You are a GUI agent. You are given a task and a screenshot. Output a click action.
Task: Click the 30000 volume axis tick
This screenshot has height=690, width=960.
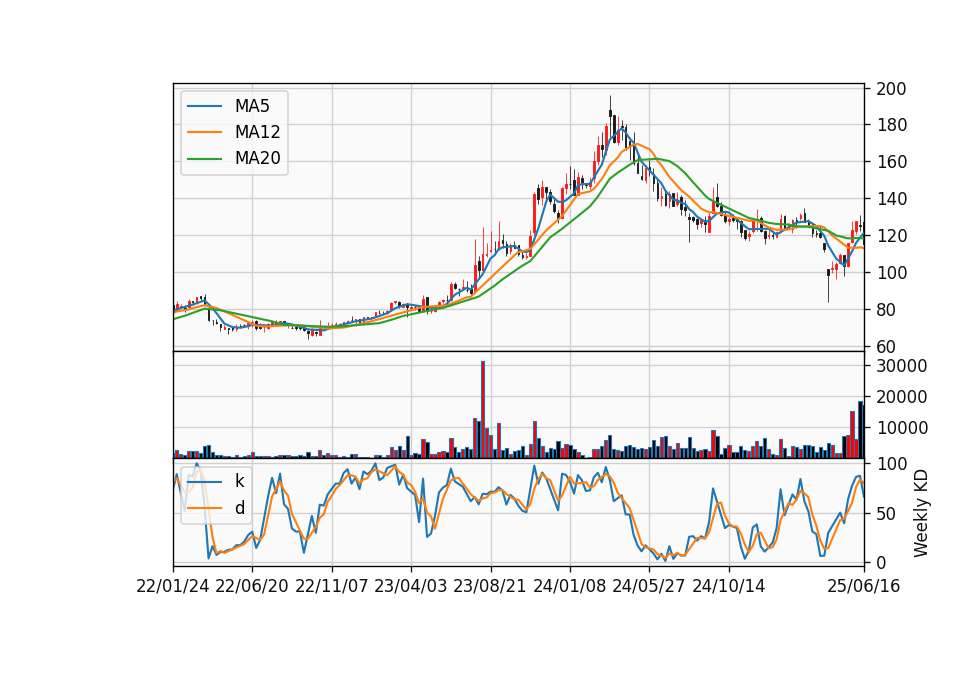901,366
